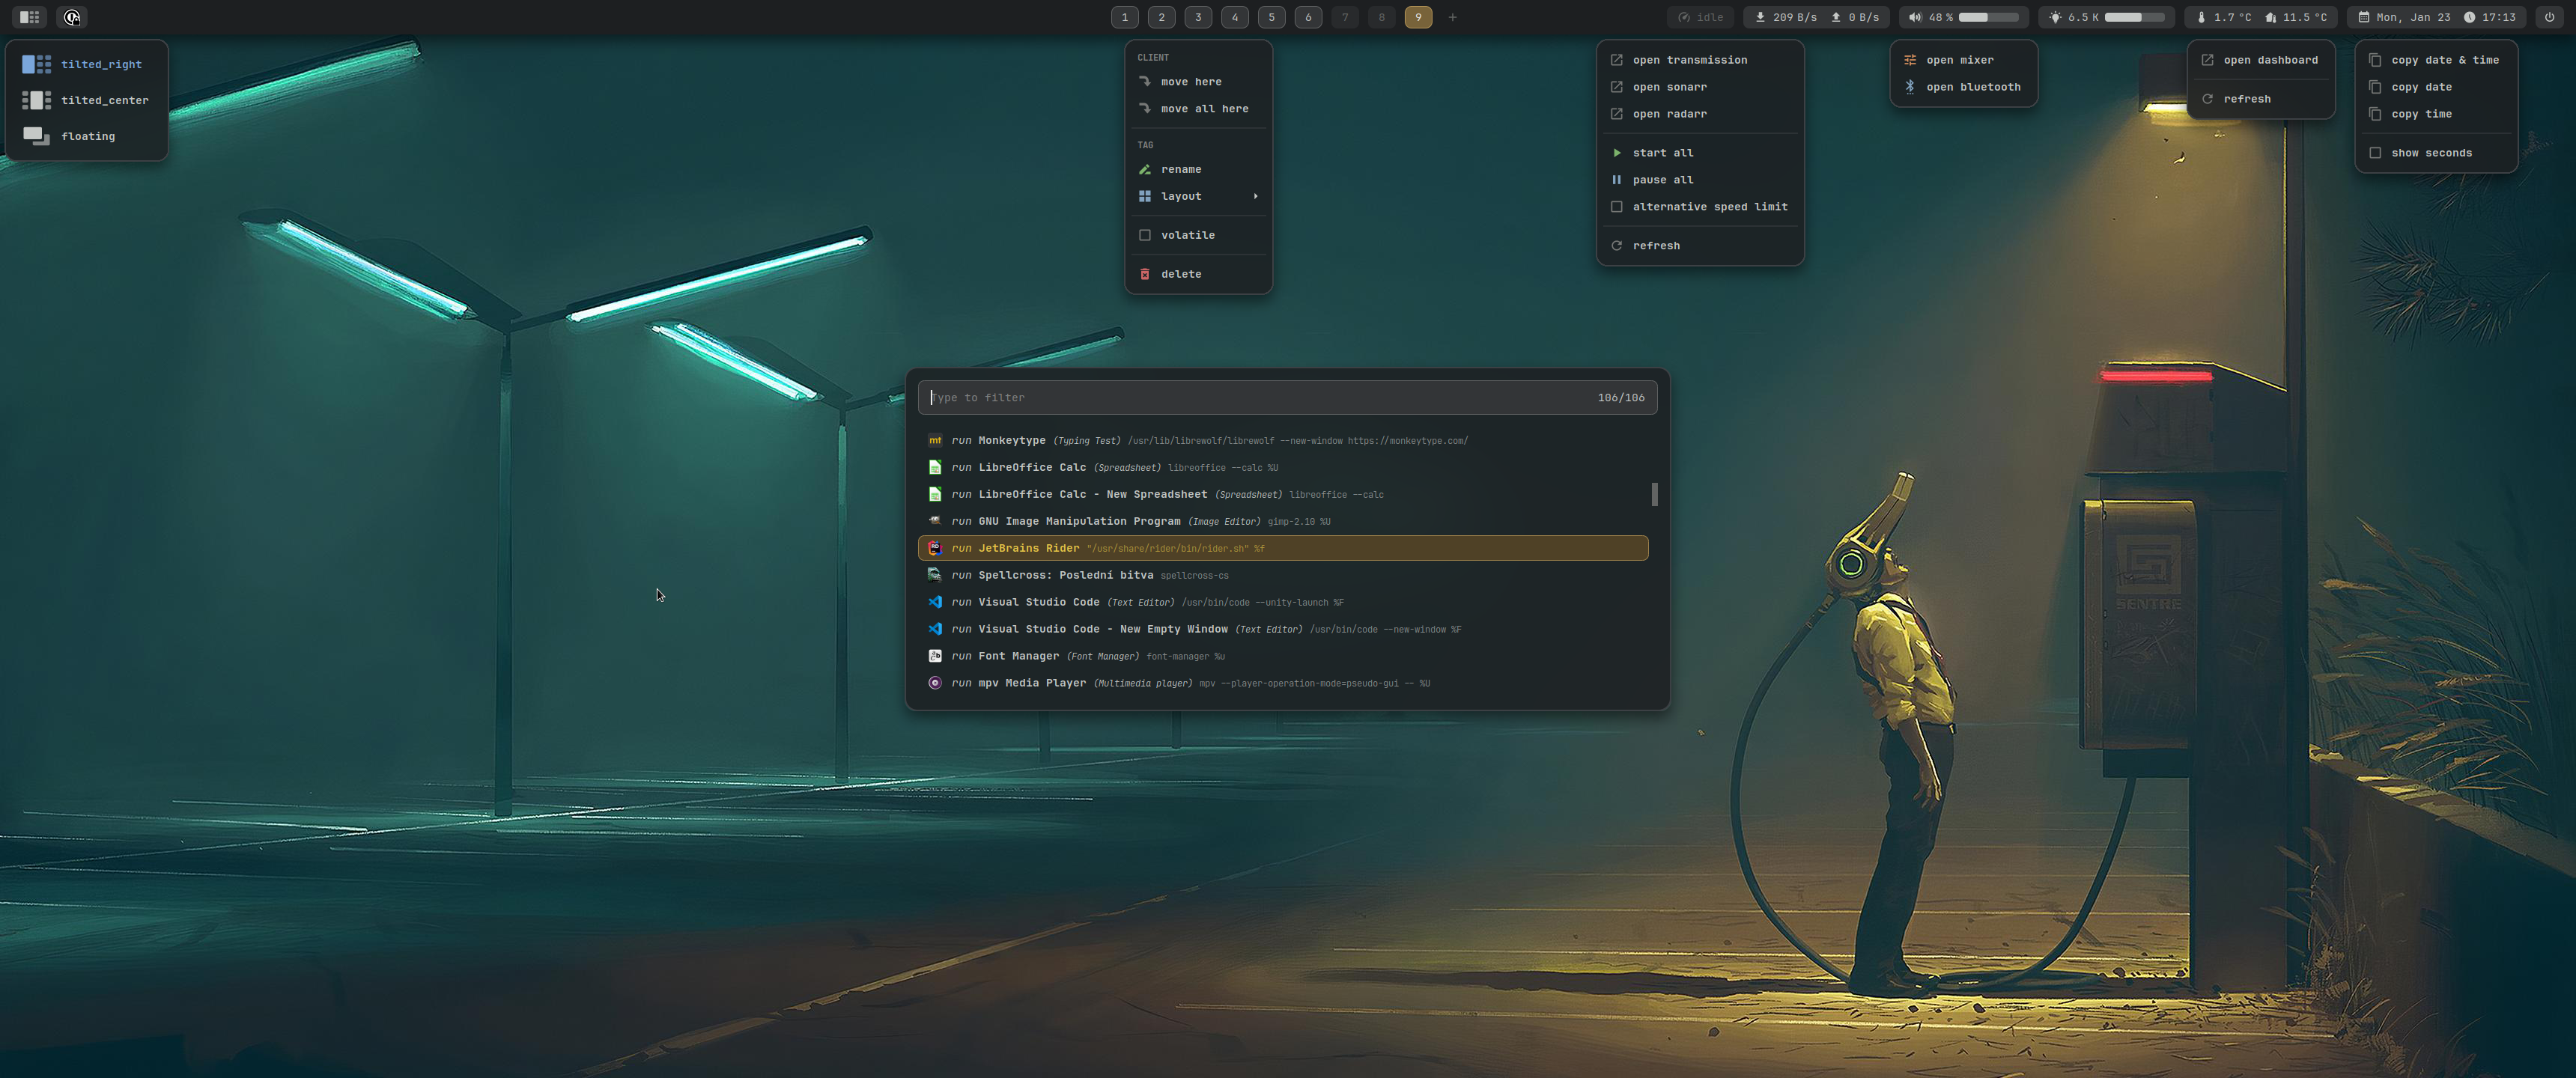This screenshot has width=2576, height=1078.
Task: Choose start all torrents
Action: 1700,153
